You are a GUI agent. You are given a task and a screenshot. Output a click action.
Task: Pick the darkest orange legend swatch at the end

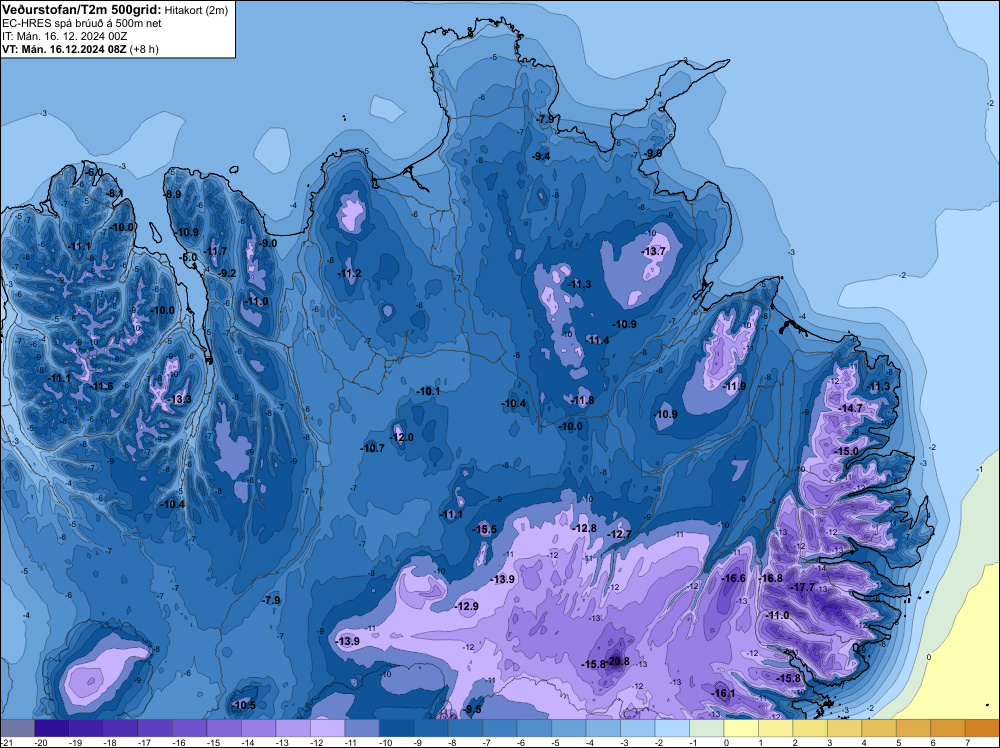point(982,728)
